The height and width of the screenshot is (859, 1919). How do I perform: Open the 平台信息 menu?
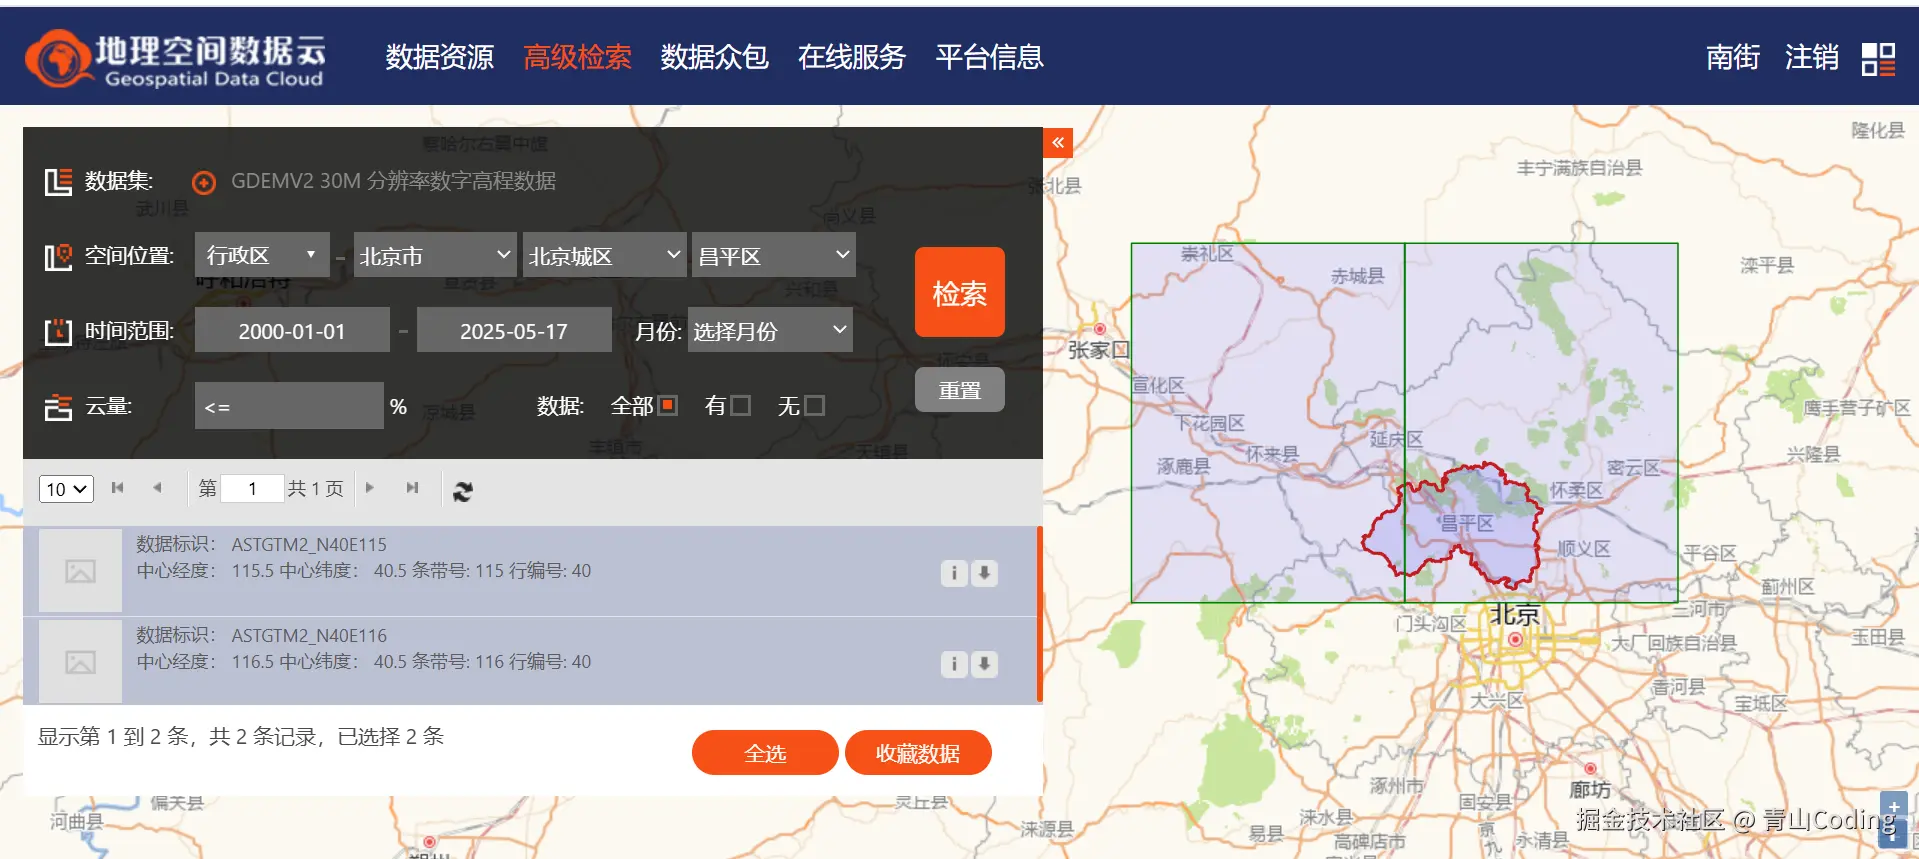click(x=989, y=57)
